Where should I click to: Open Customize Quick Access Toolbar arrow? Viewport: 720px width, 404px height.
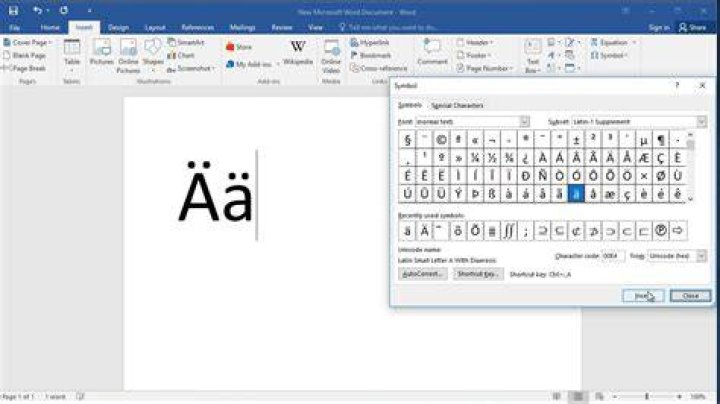(x=90, y=11)
